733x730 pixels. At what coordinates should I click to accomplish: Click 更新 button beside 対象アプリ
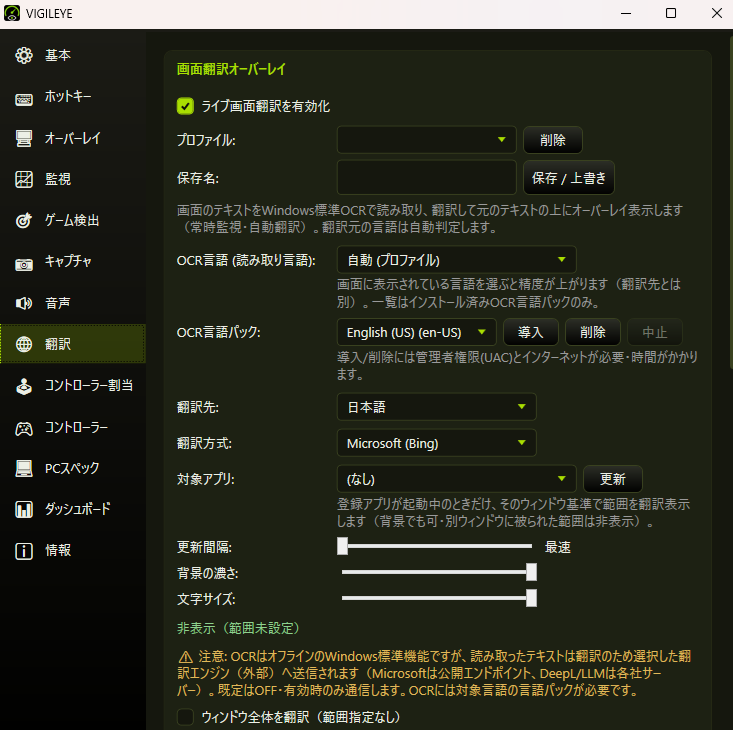click(612, 479)
